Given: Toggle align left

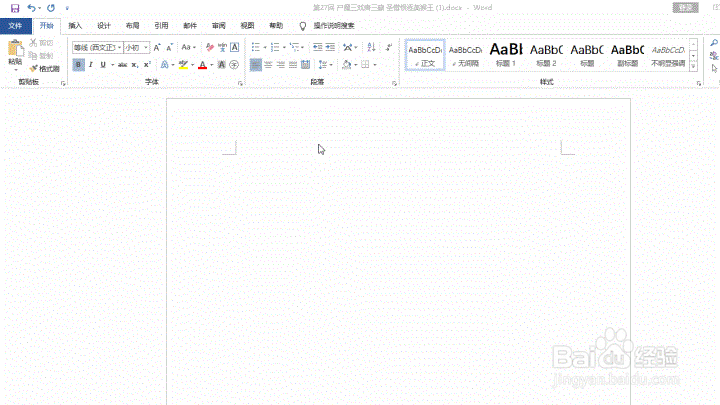Looking at the screenshot, I should 256,65.
